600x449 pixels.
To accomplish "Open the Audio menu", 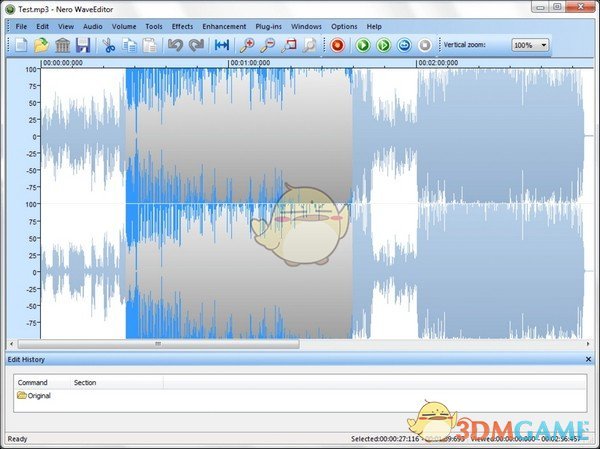I will tap(93, 26).
